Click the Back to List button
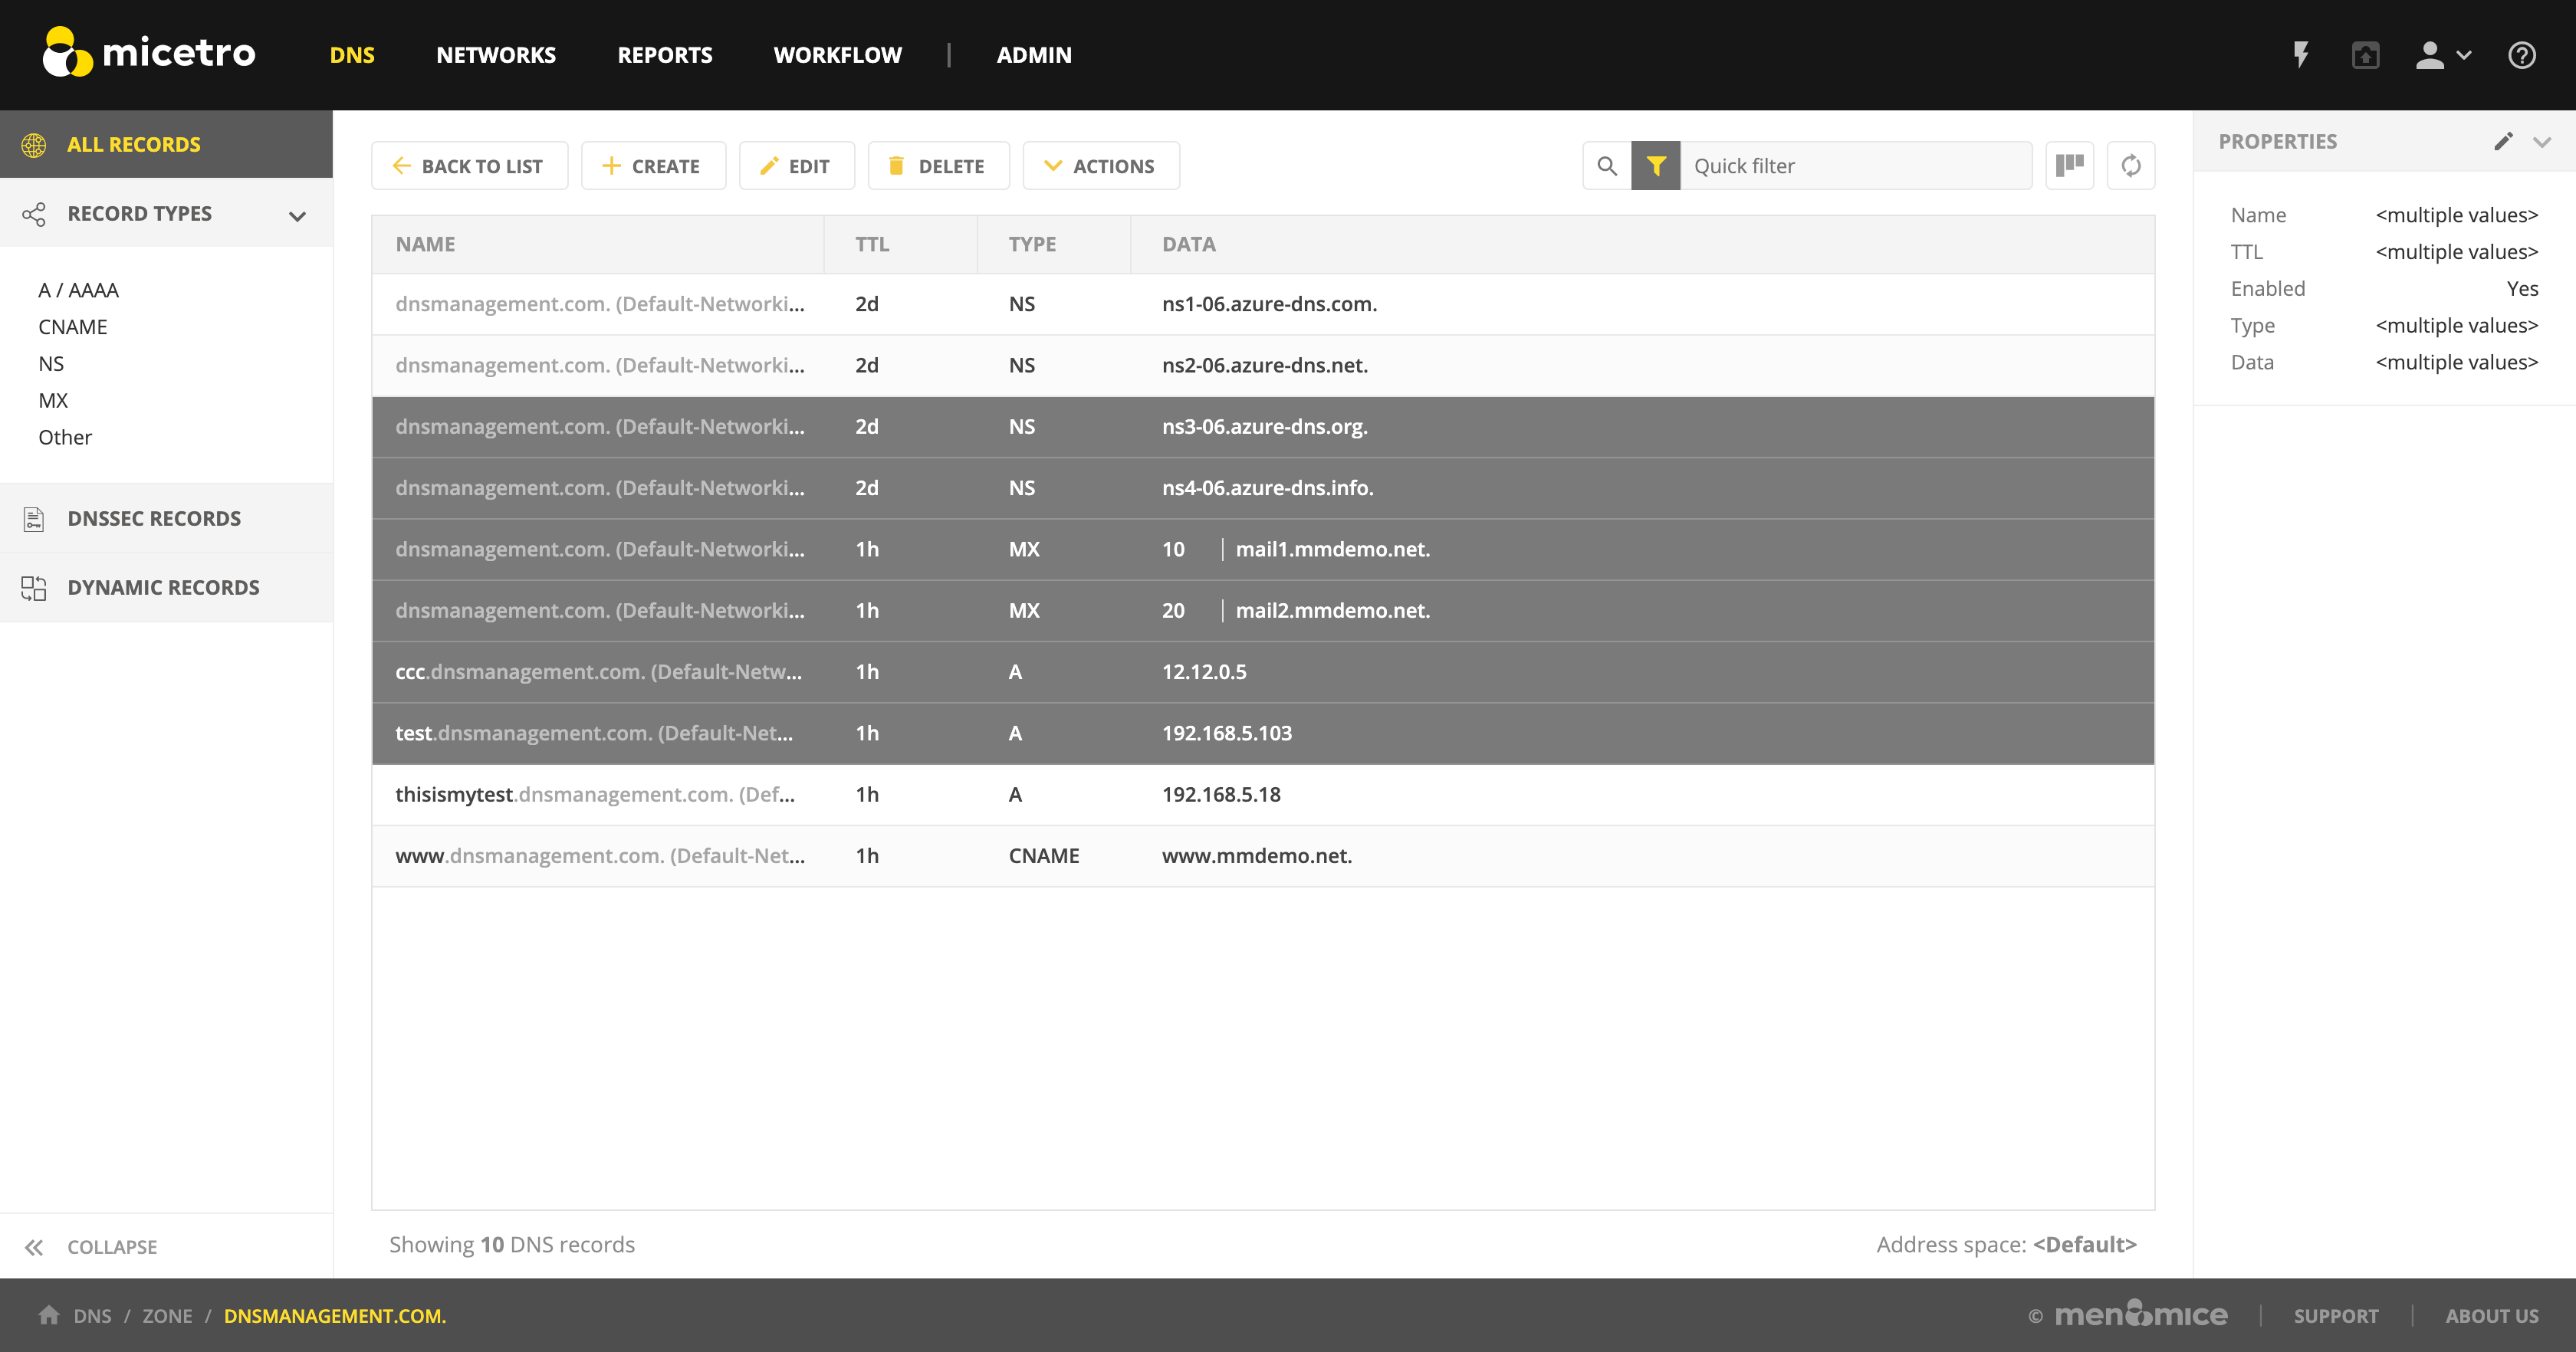This screenshot has height=1352, width=2576. [470, 166]
